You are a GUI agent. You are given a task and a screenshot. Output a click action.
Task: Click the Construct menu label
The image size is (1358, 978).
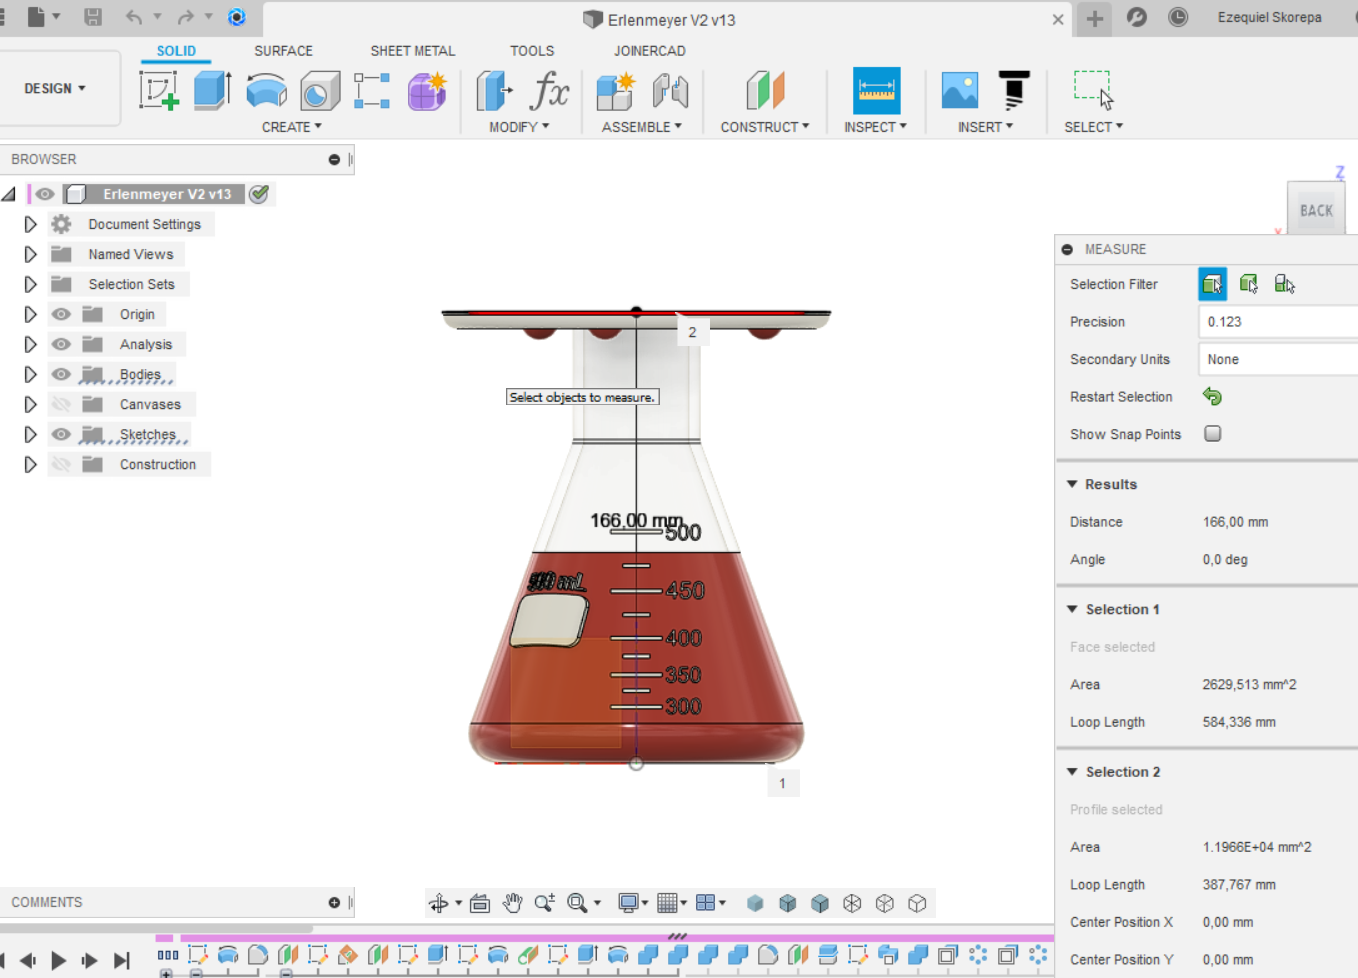(x=764, y=127)
